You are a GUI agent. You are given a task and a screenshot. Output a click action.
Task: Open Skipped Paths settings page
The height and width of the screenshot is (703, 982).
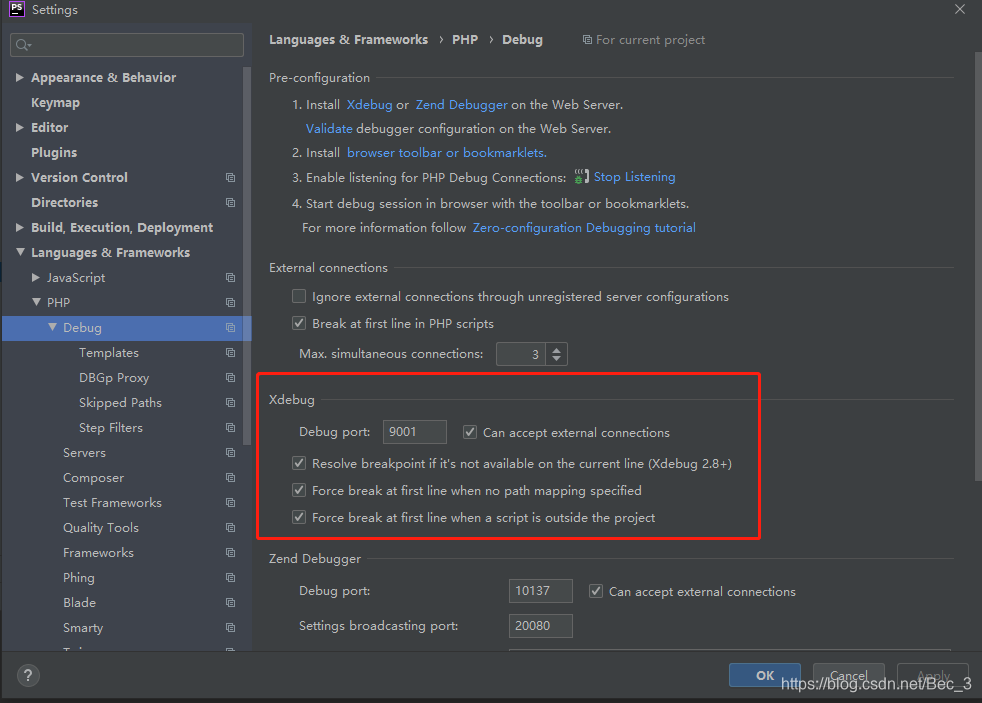click(x=120, y=403)
